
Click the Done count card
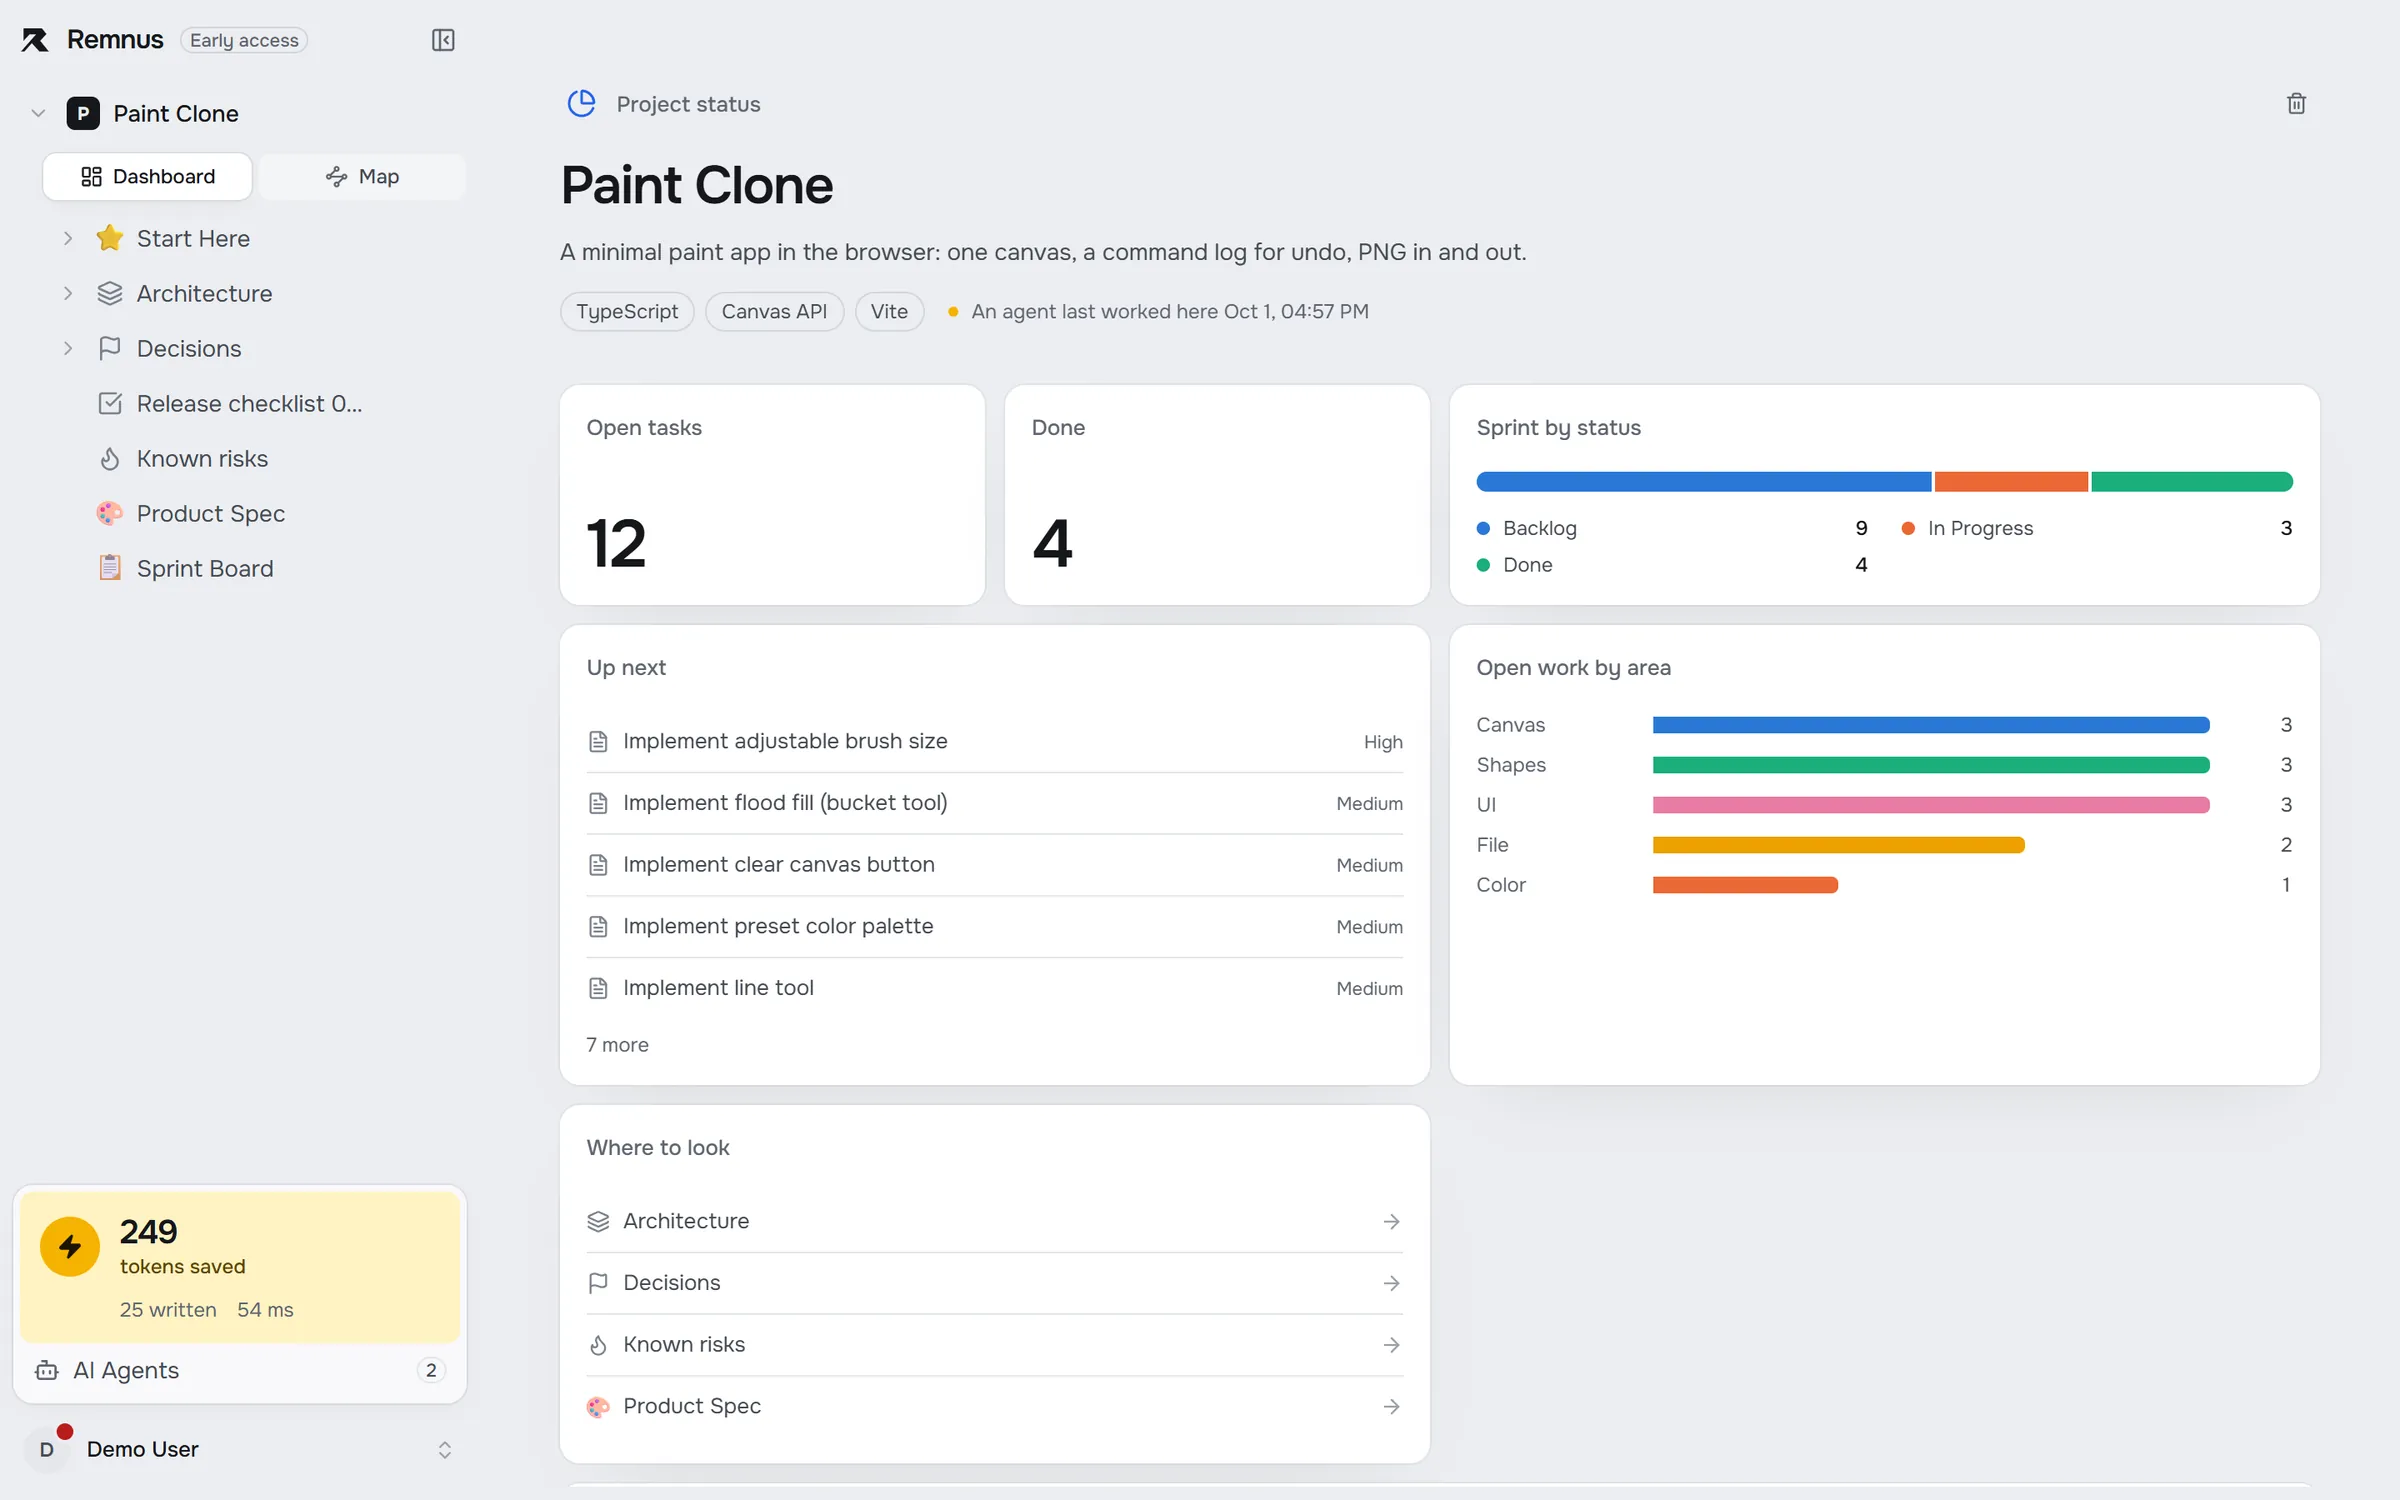(1217, 495)
